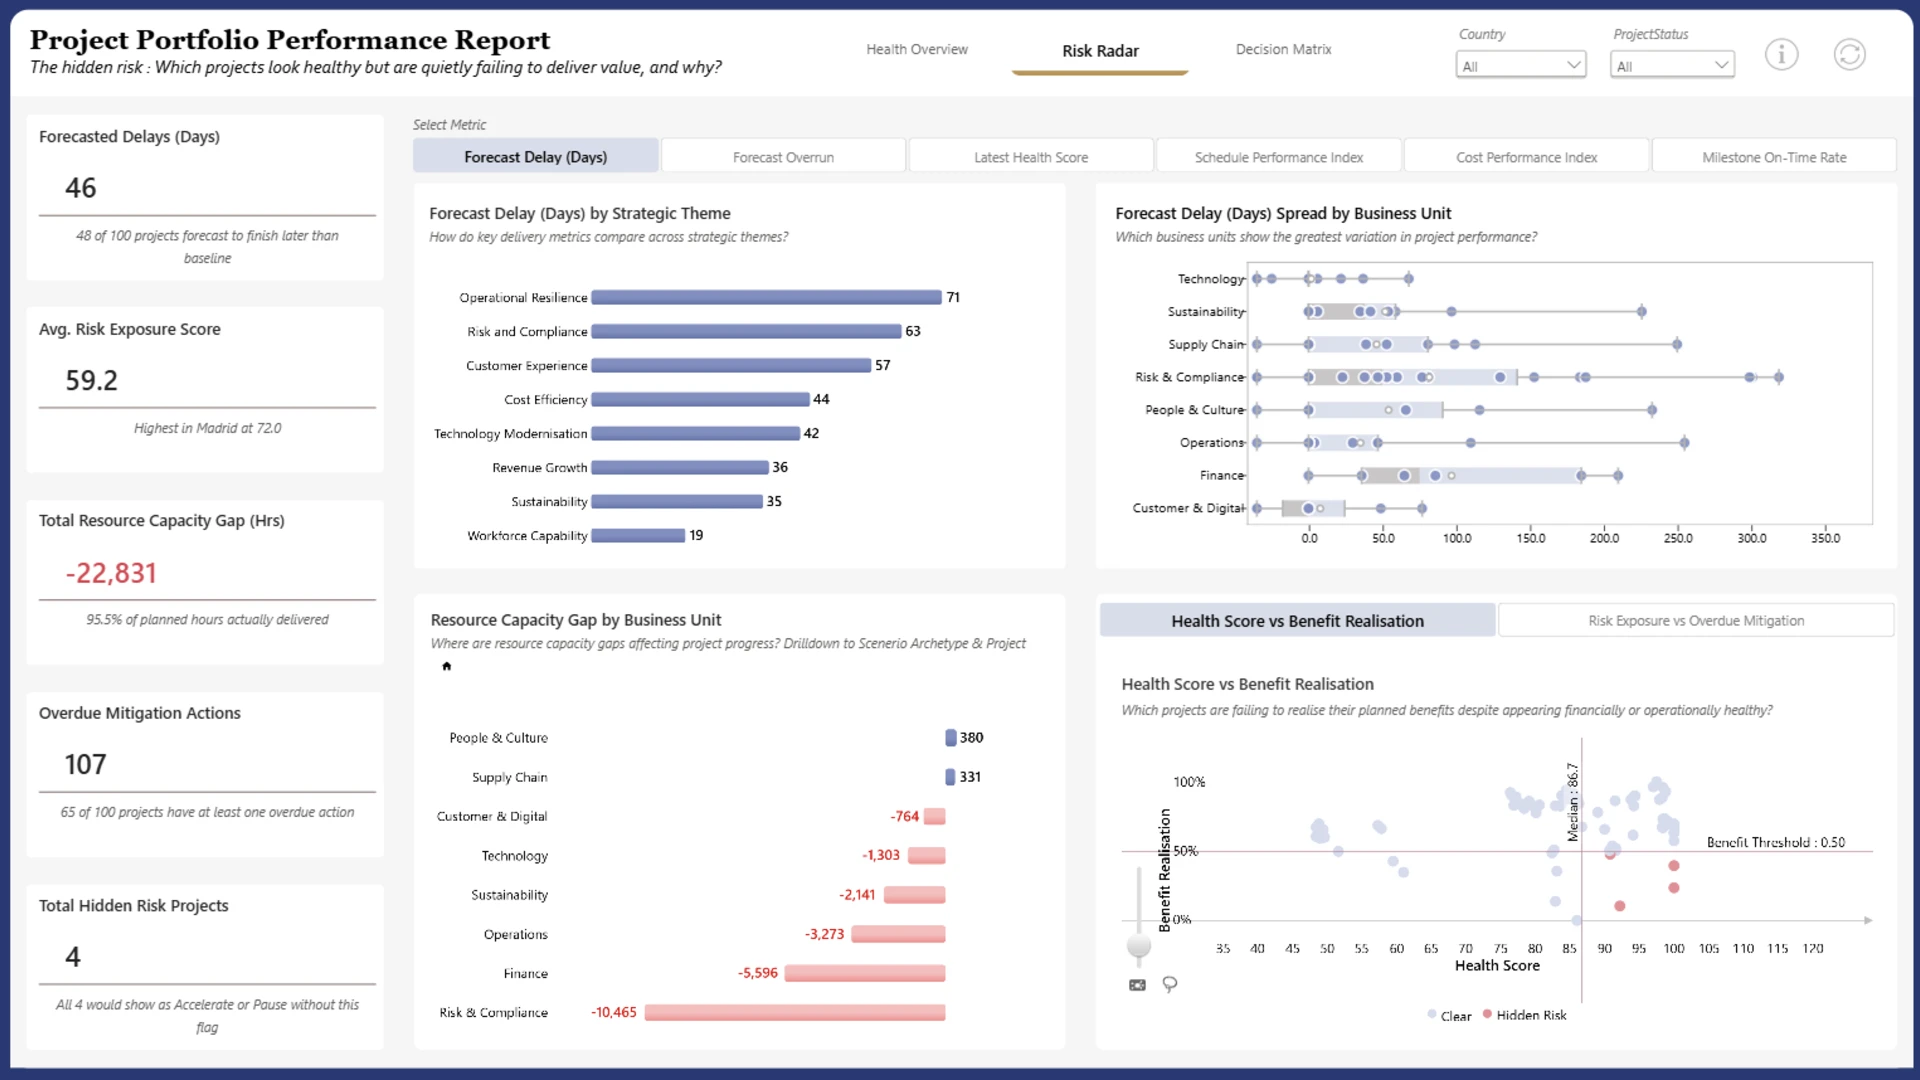Switch to Health Overview tab
The image size is (1920, 1080).
[x=917, y=49]
